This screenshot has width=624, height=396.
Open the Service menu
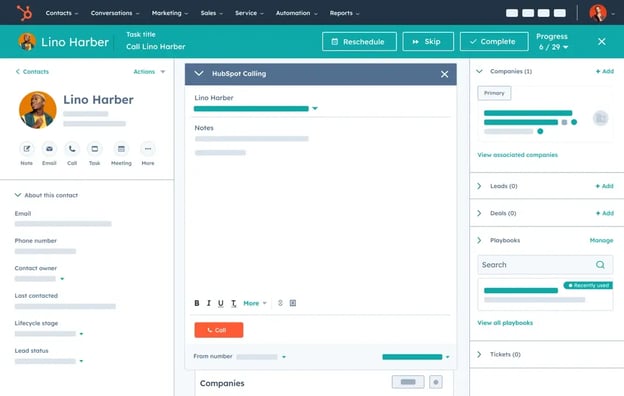249,13
